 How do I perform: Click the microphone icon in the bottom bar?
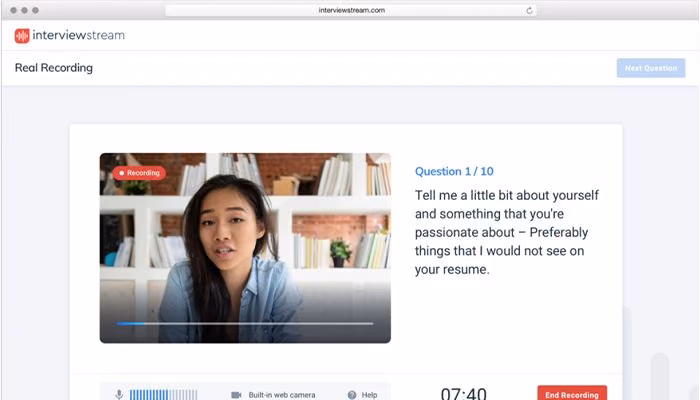tap(119, 395)
